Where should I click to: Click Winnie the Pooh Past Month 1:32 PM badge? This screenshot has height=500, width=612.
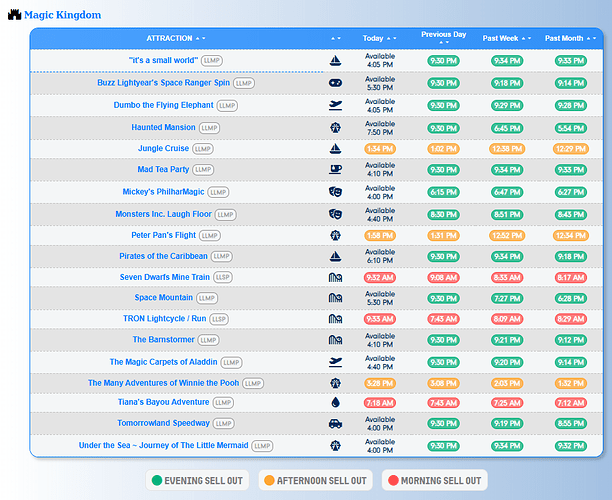pyautogui.click(x=571, y=383)
